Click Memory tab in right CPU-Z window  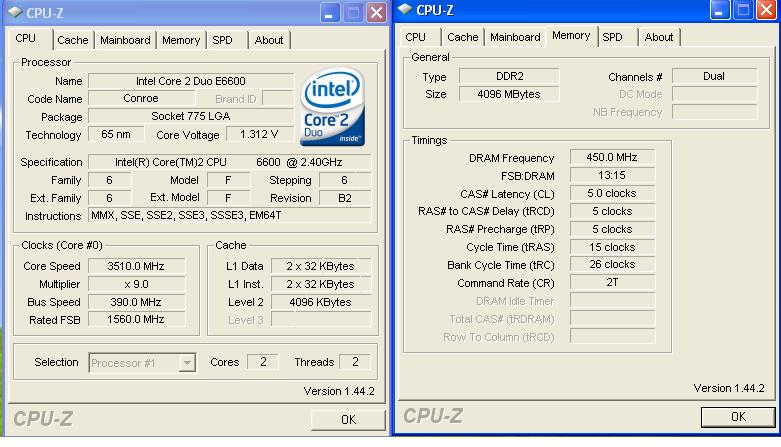pos(571,35)
